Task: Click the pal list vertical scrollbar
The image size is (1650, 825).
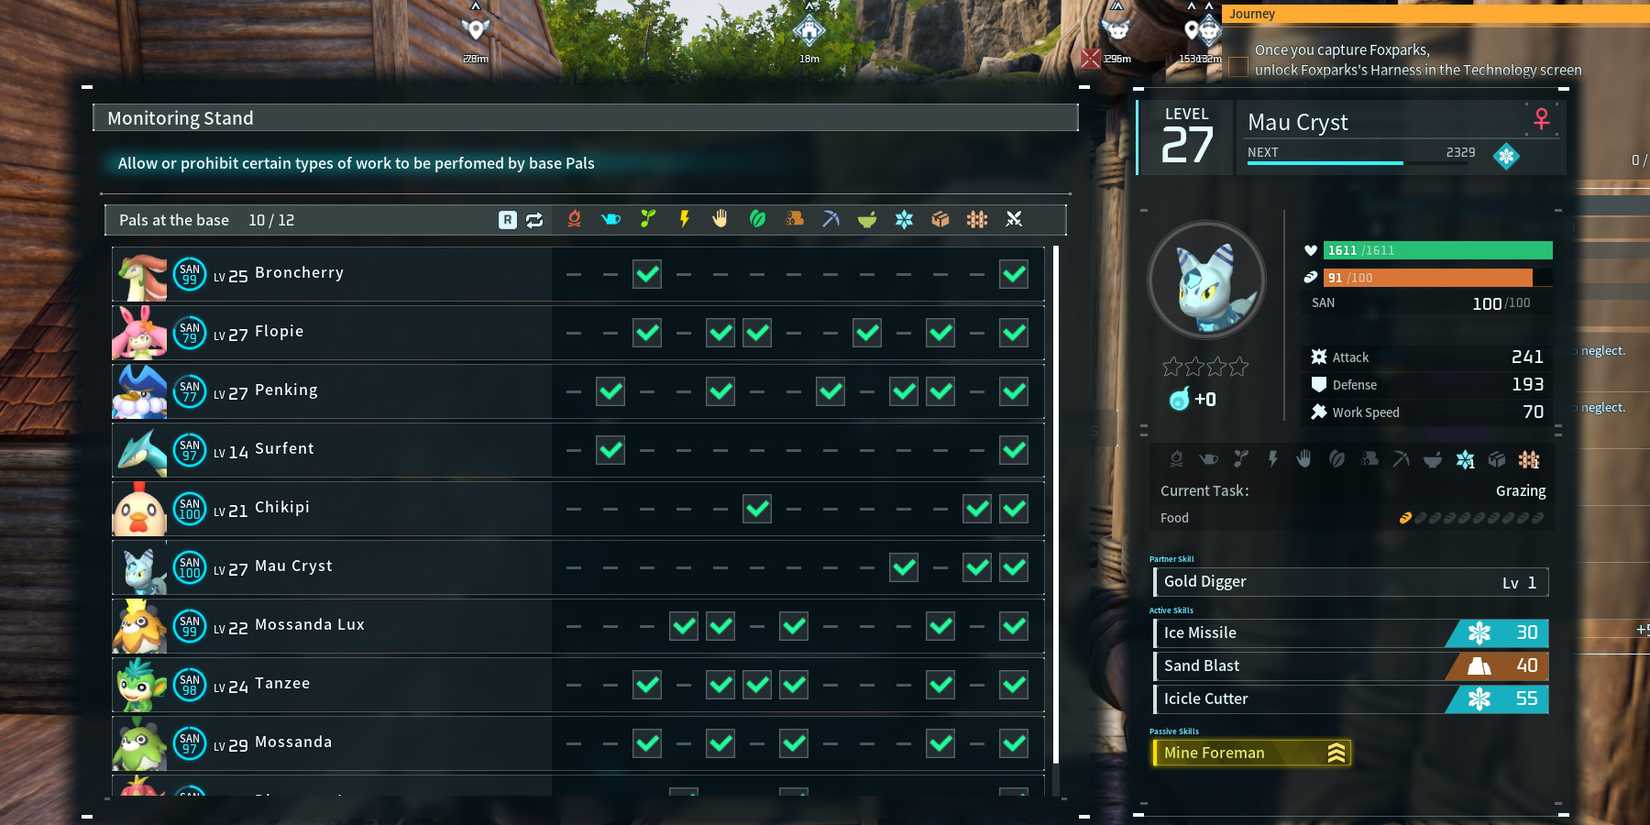Action: click(1056, 520)
